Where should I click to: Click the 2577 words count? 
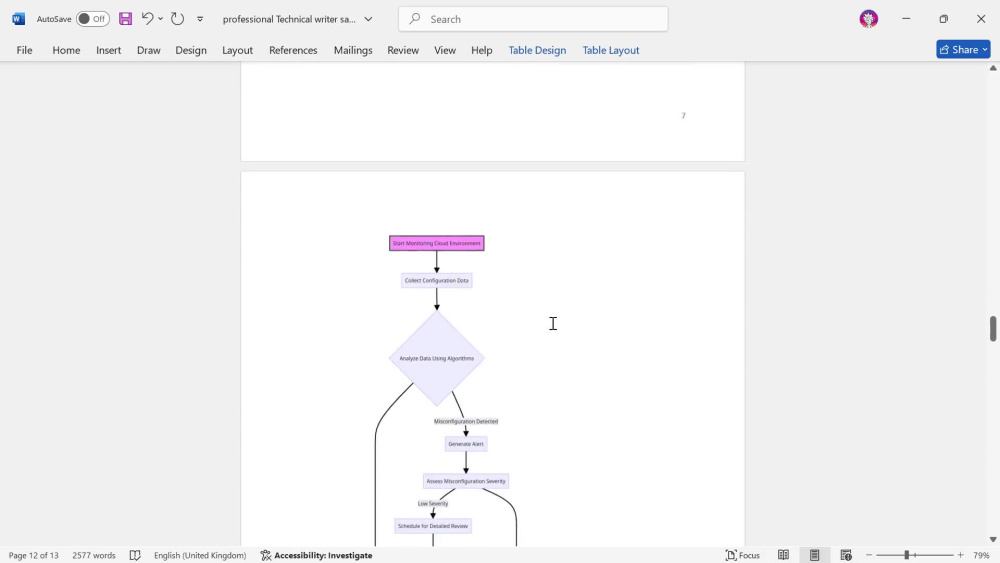pos(94,555)
